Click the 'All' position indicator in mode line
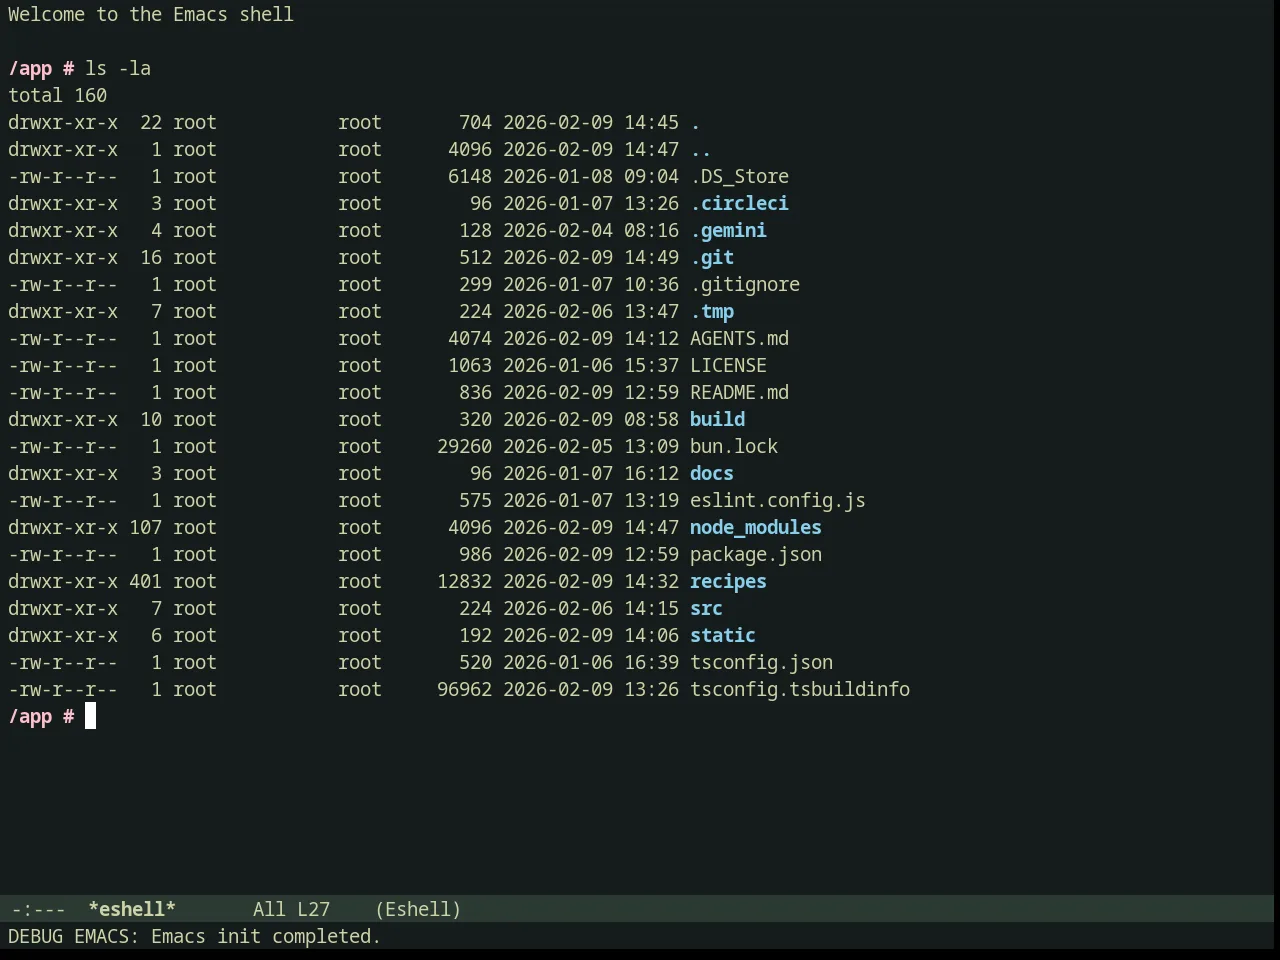Viewport: 1280px width, 960px height. [269, 909]
